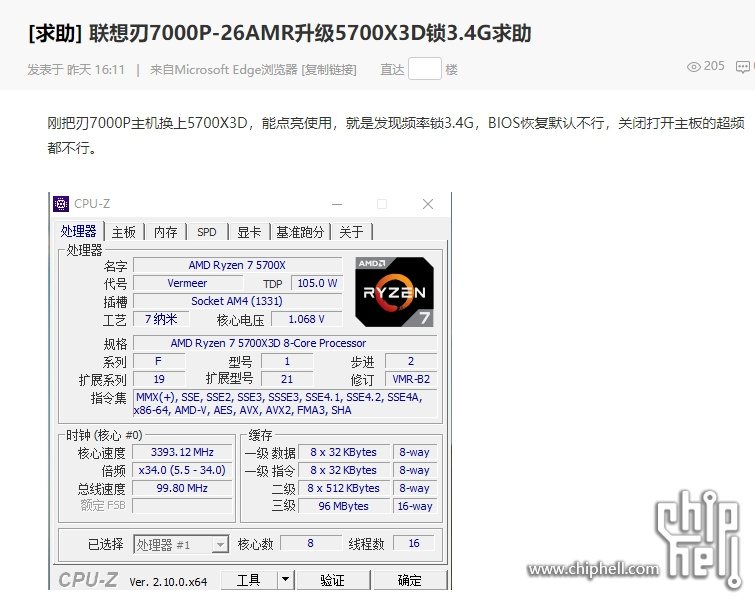
Task: Click 来自Microsoft Edge浏览器 text
Action: pos(224,70)
